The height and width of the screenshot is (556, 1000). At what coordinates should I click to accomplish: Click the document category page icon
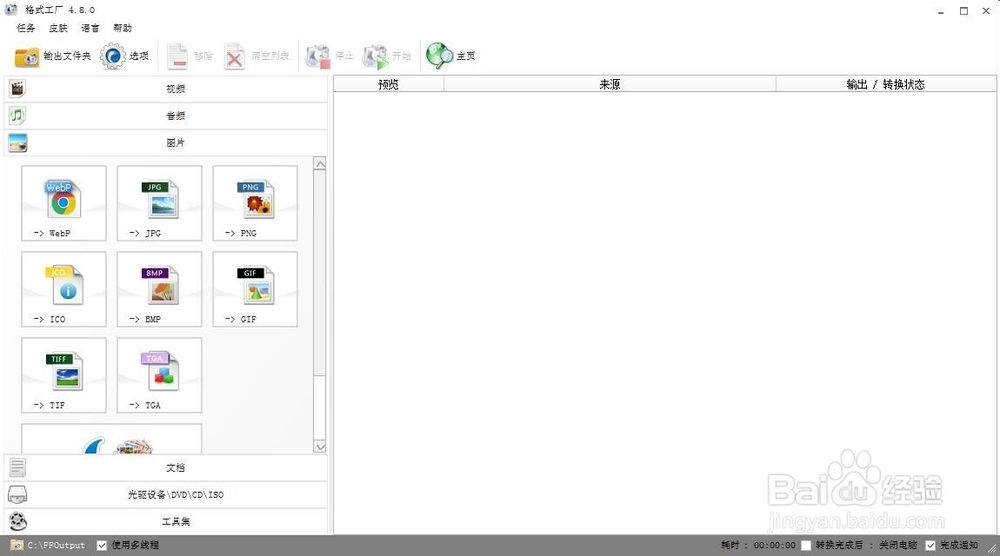click(17, 467)
